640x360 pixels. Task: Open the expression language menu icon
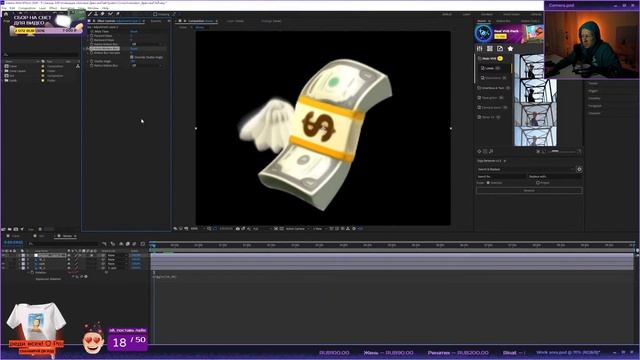[86, 276]
